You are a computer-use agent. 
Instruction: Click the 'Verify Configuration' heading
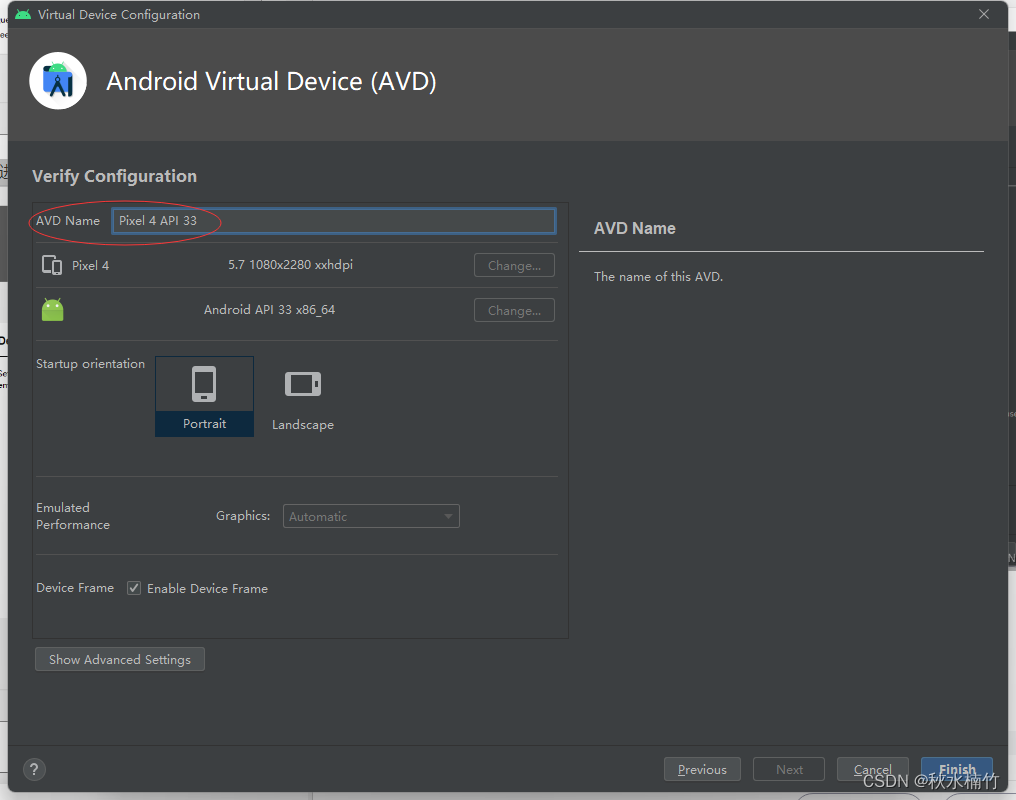point(115,176)
